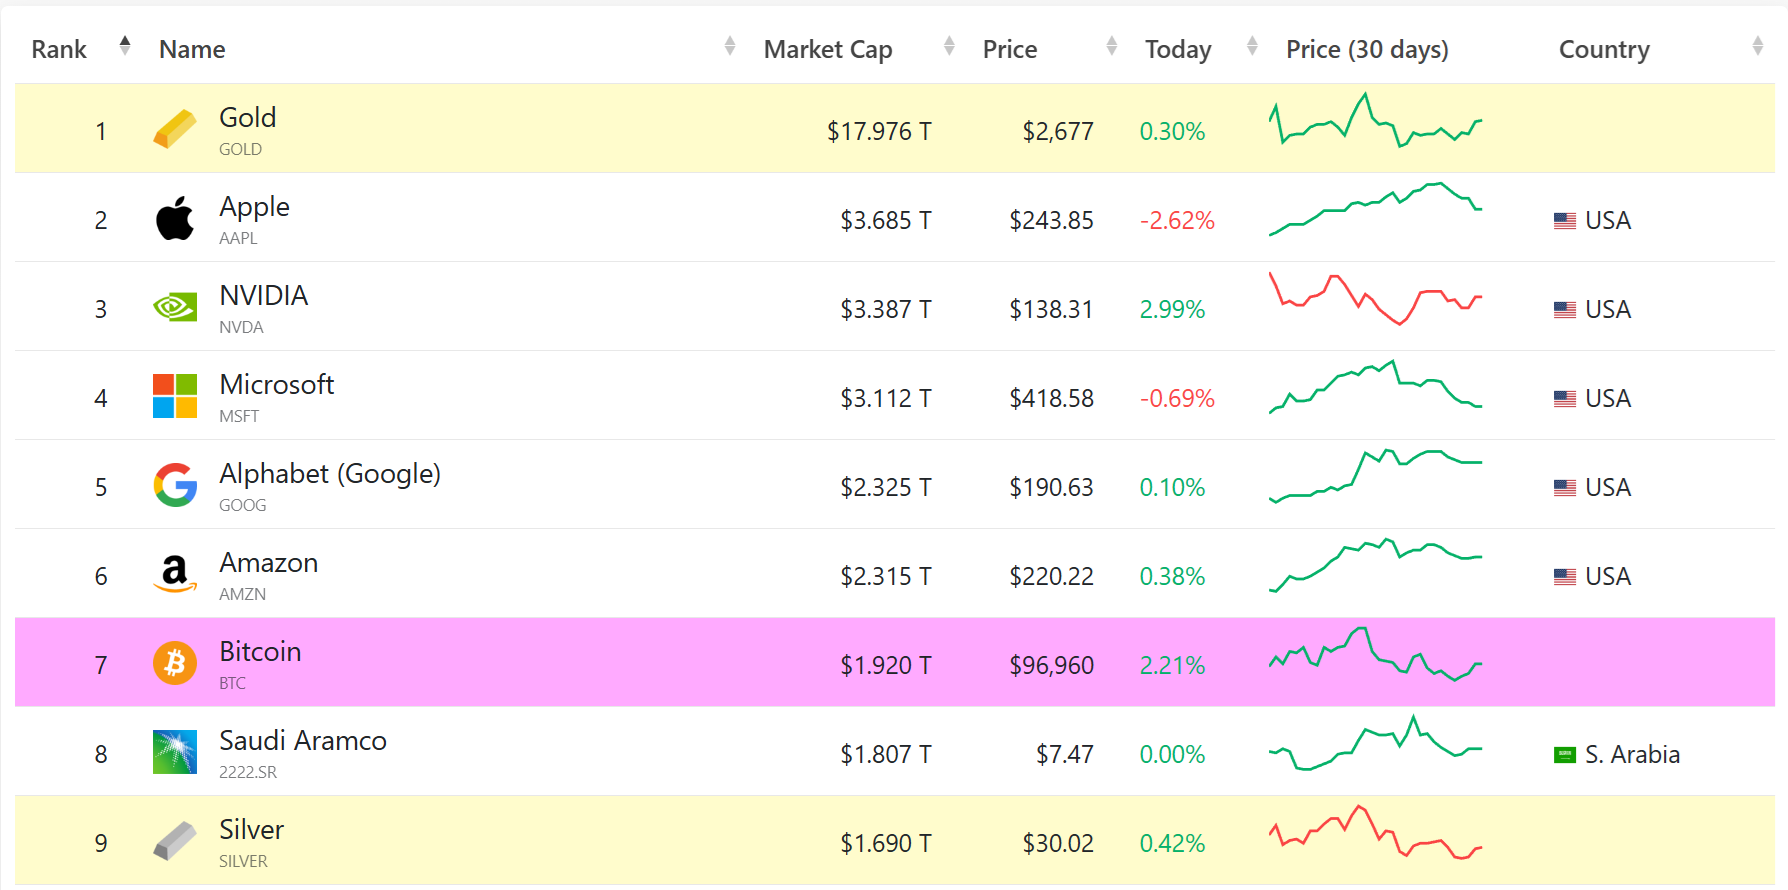
Task: Click the USA flag in Microsoft row
Action: pos(1565,398)
